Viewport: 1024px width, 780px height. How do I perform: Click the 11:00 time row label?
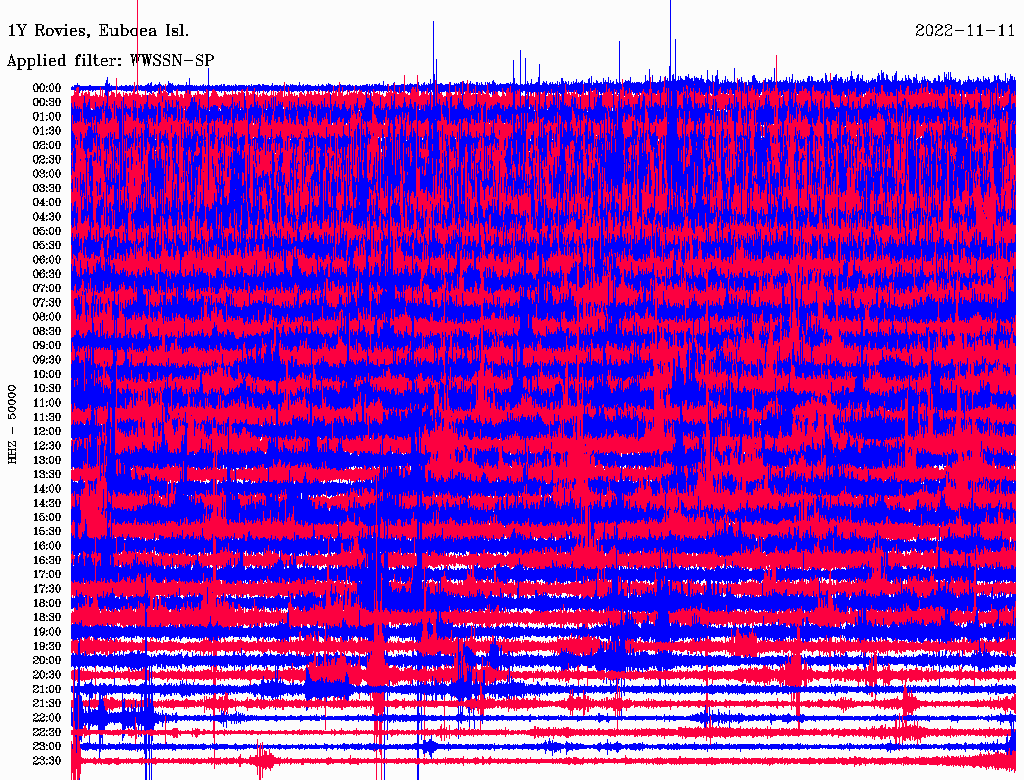47,403
